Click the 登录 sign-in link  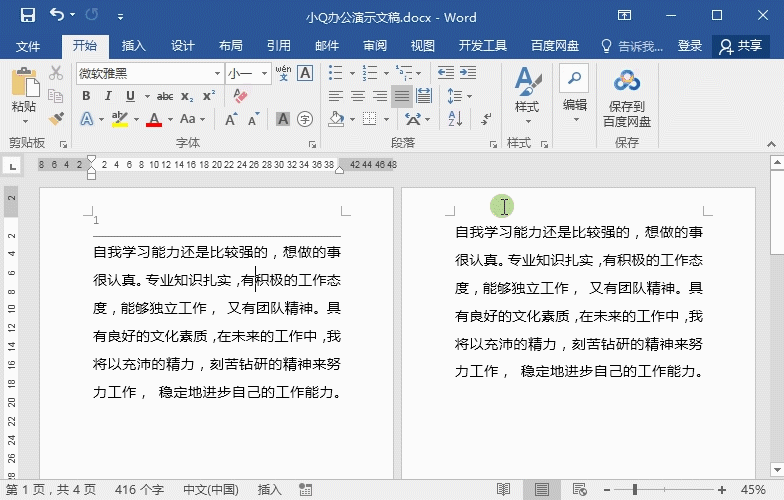pos(690,46)
